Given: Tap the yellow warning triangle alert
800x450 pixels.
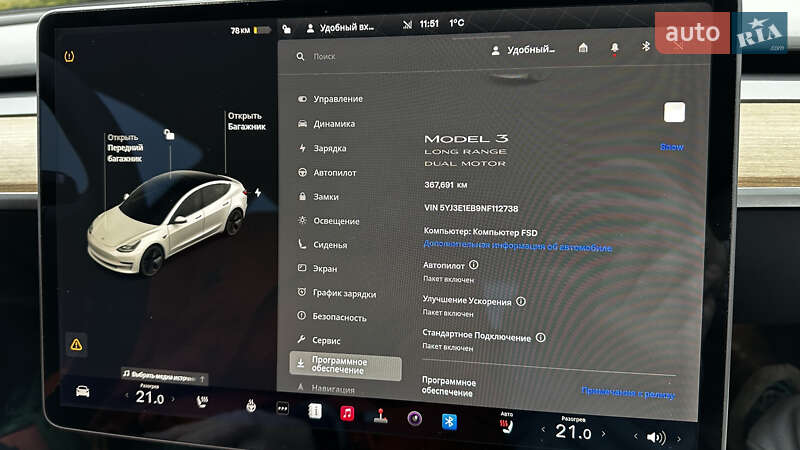Looking at the screenshot, I should [76, 345].
